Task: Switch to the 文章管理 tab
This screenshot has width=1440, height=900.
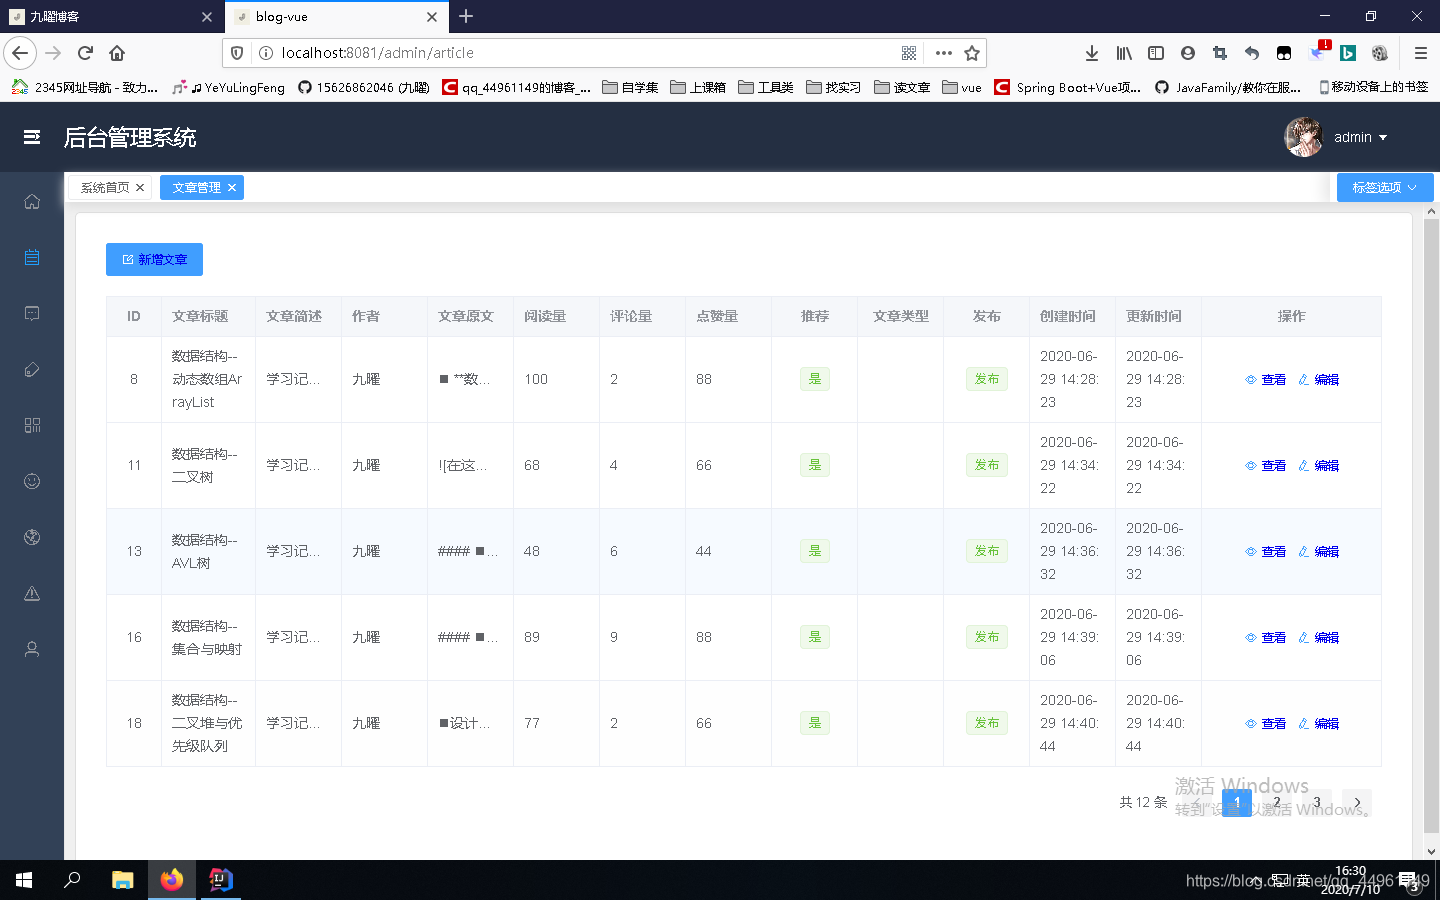Action: point(196,187)
